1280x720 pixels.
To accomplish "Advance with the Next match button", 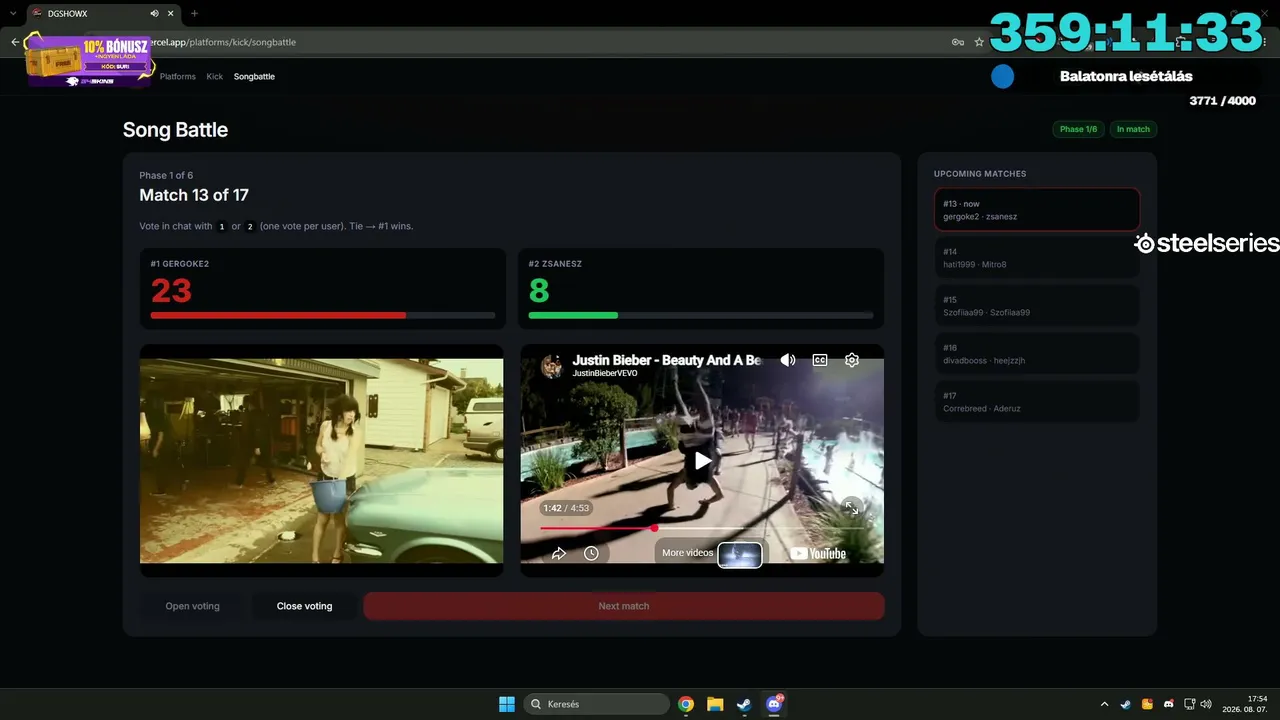I will pos(624,606).
